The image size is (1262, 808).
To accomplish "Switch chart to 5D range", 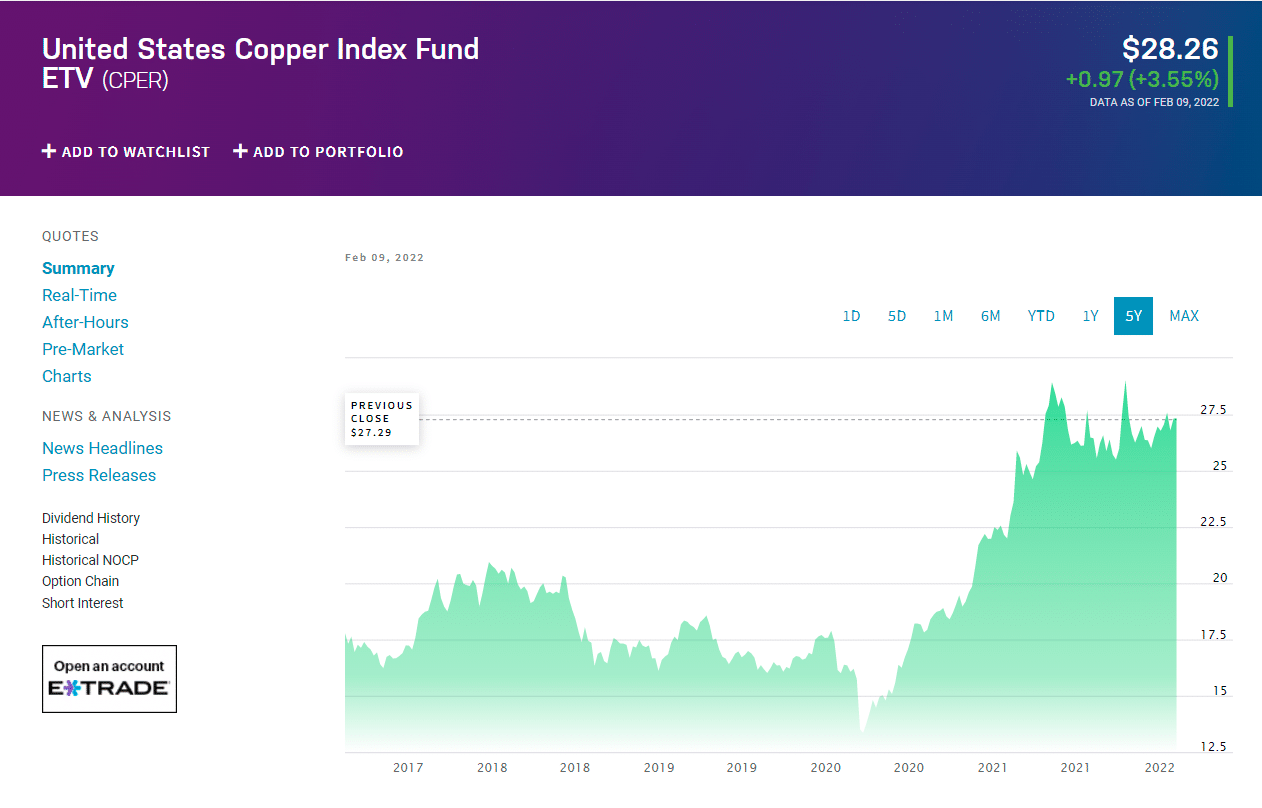I will (x=897, y=316).
